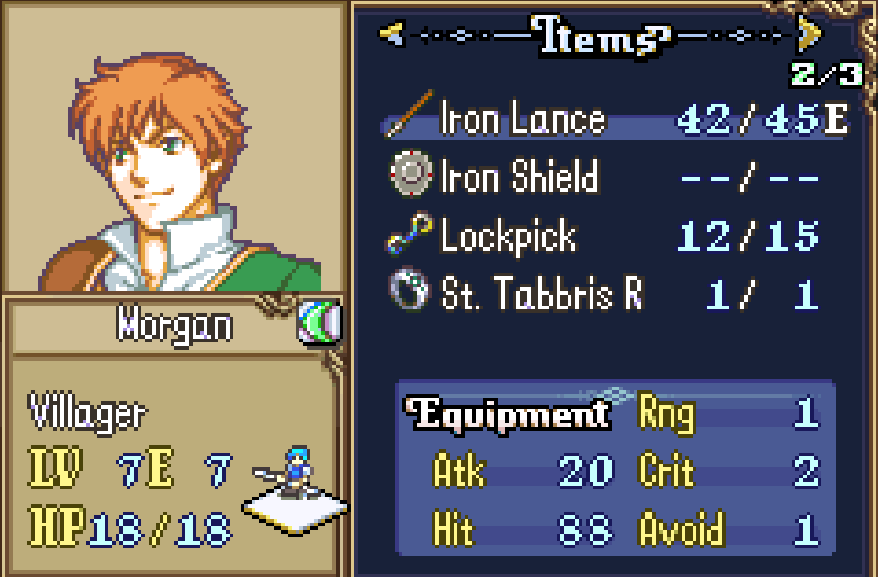Go to previous page with left arrow
This screenshot has width=878, height=577.
pyautogui.click(x=391, y=34)
